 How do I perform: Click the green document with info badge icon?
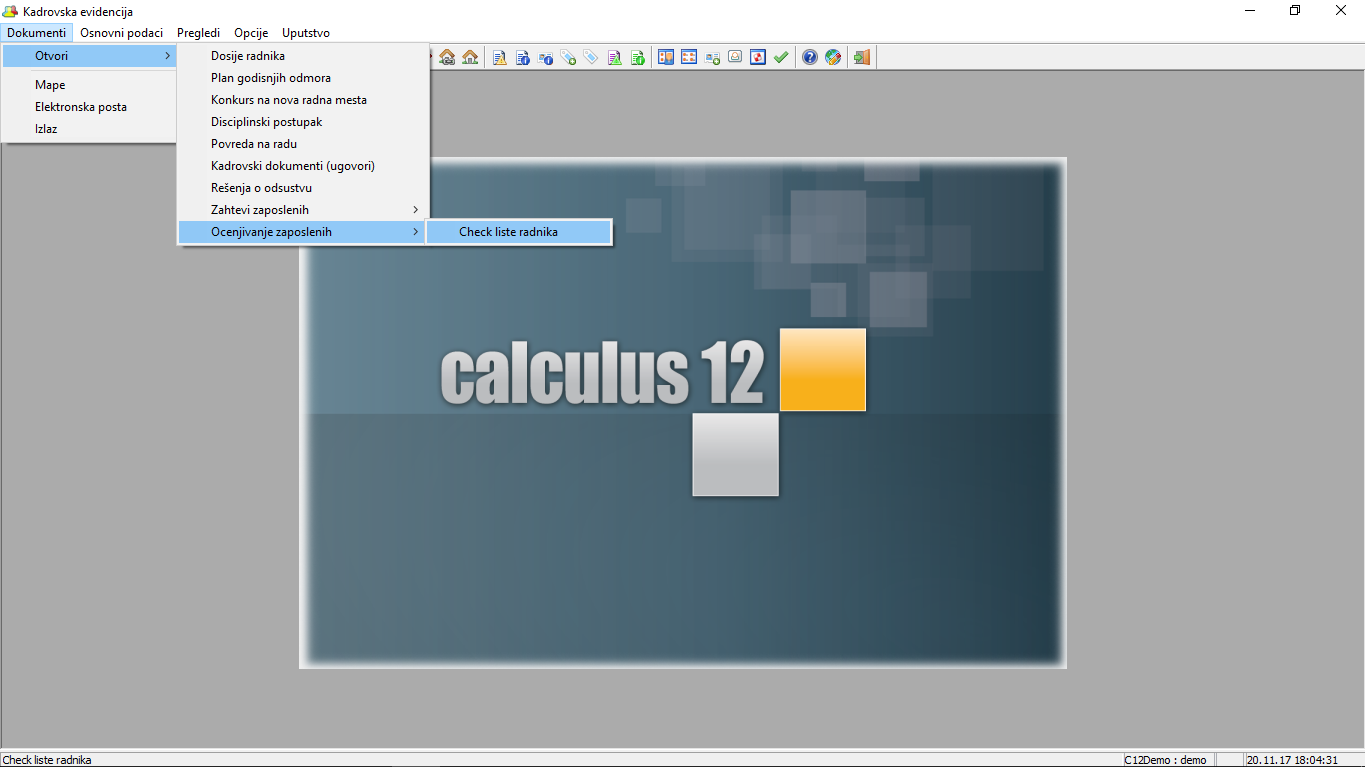pos(637,57)
